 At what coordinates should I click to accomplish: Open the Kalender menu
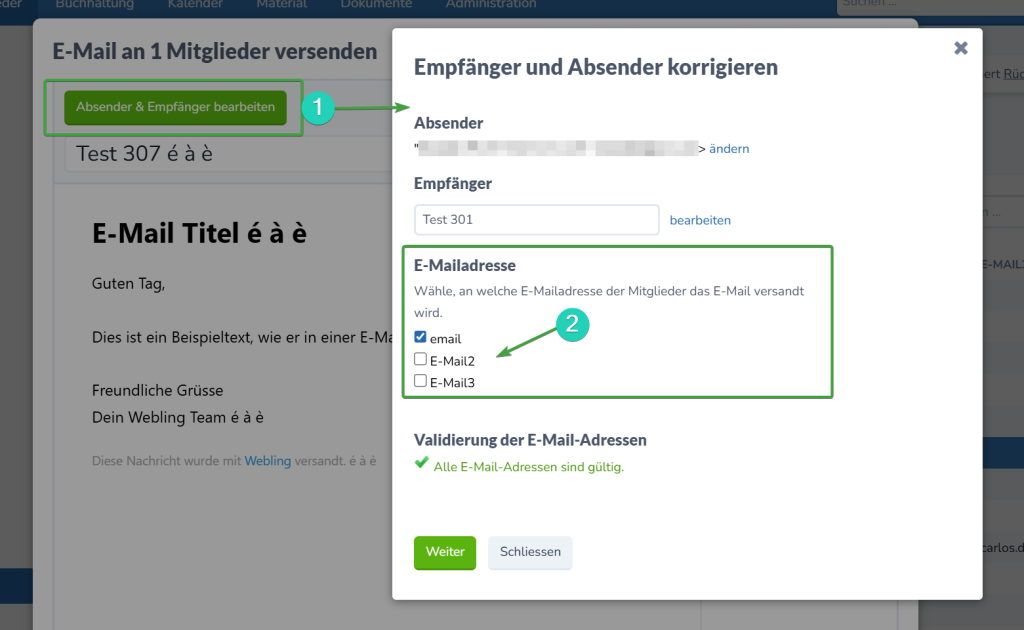click(x=196, y=5)
